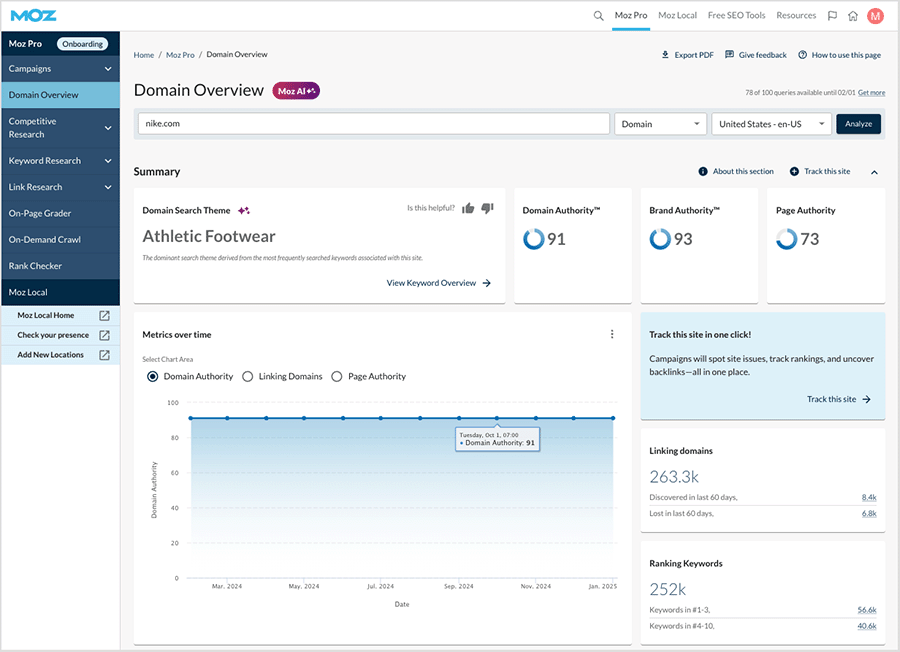Click the Track this site plus icon

pos(794,171)
